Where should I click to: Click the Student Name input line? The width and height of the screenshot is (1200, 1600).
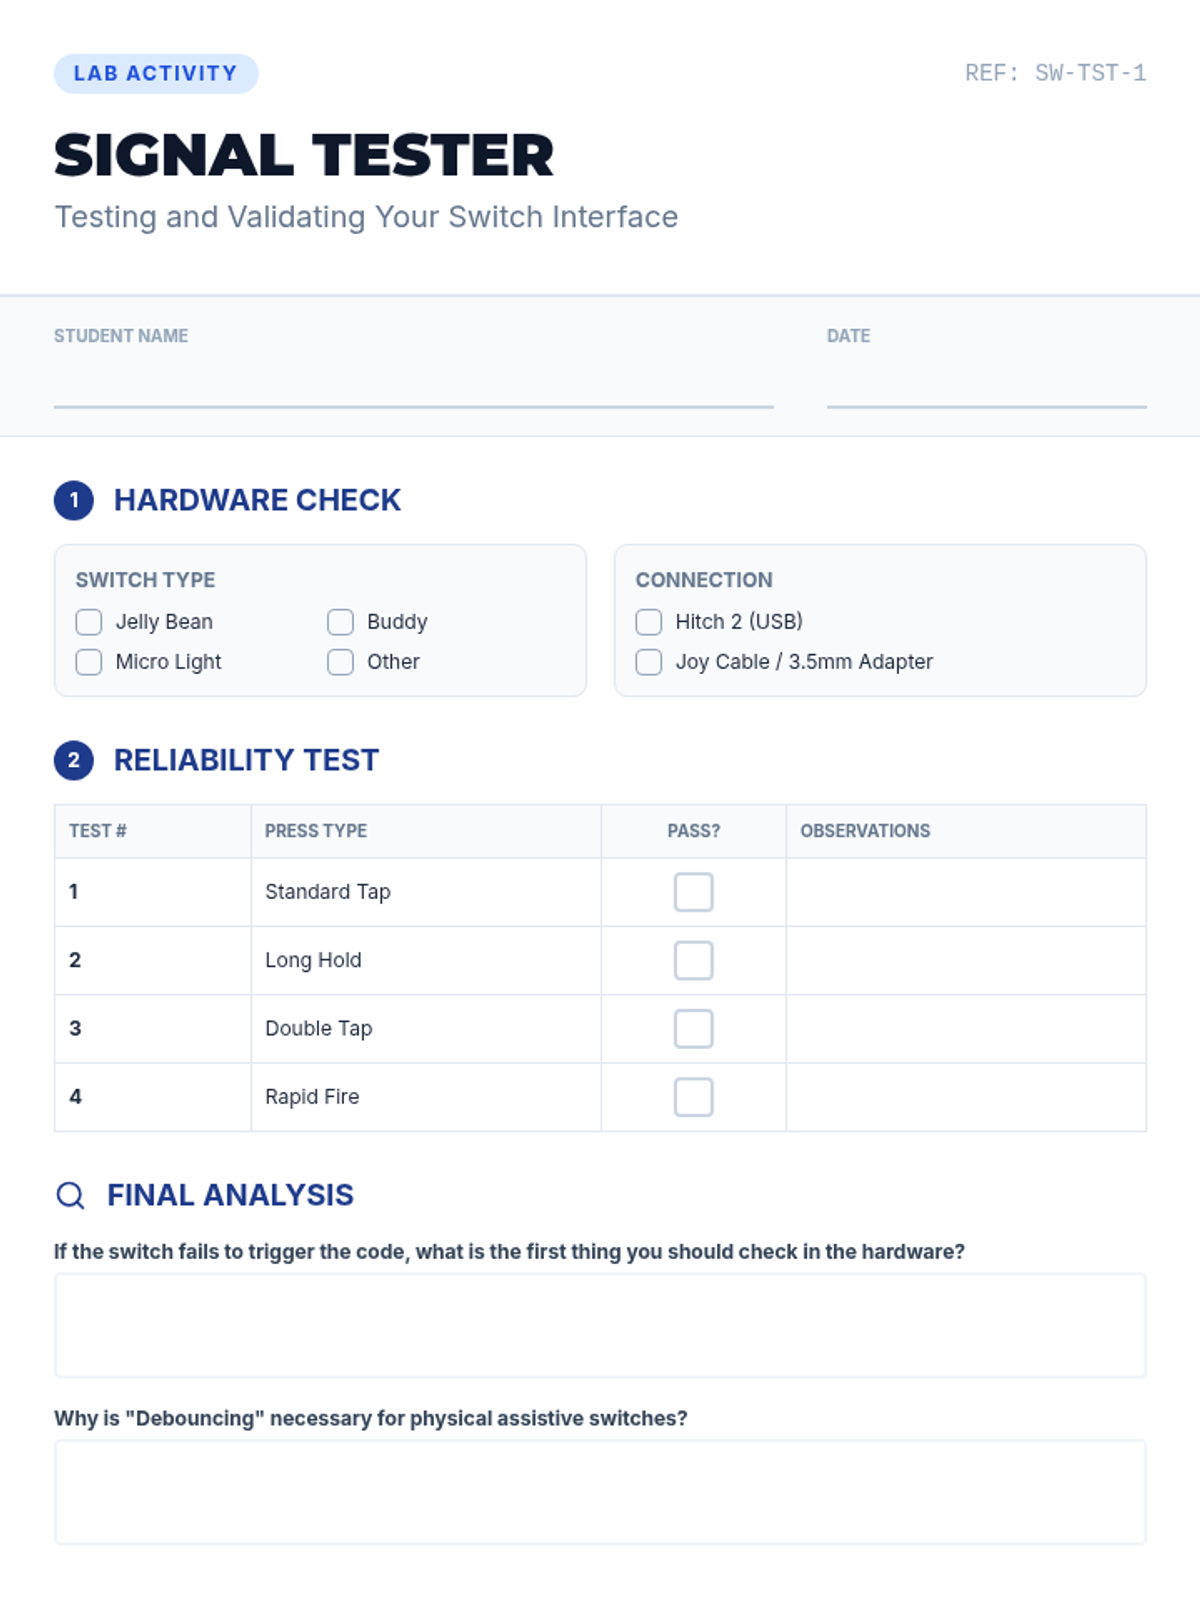point(413,388)
